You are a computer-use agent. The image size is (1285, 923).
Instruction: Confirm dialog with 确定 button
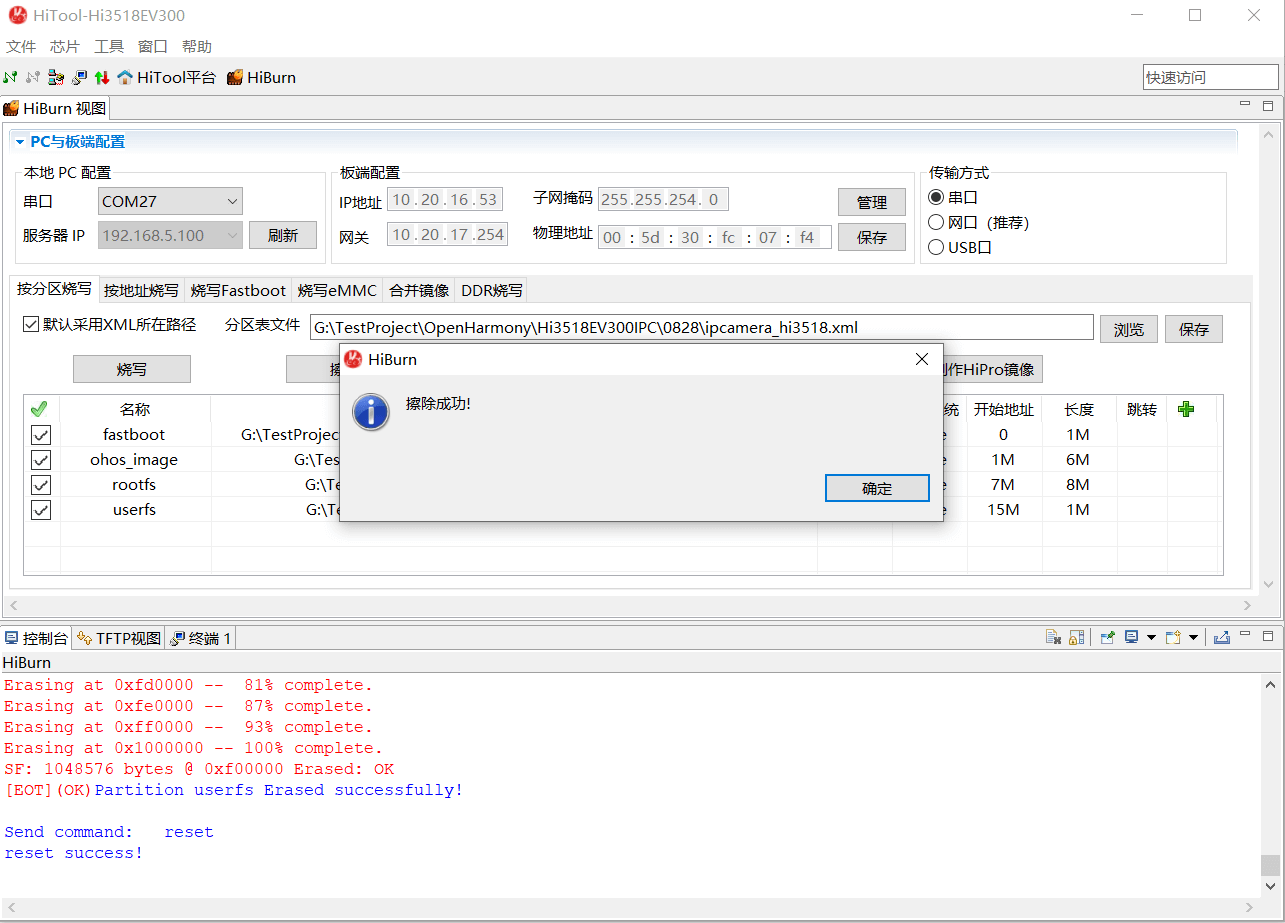[877, 488]
